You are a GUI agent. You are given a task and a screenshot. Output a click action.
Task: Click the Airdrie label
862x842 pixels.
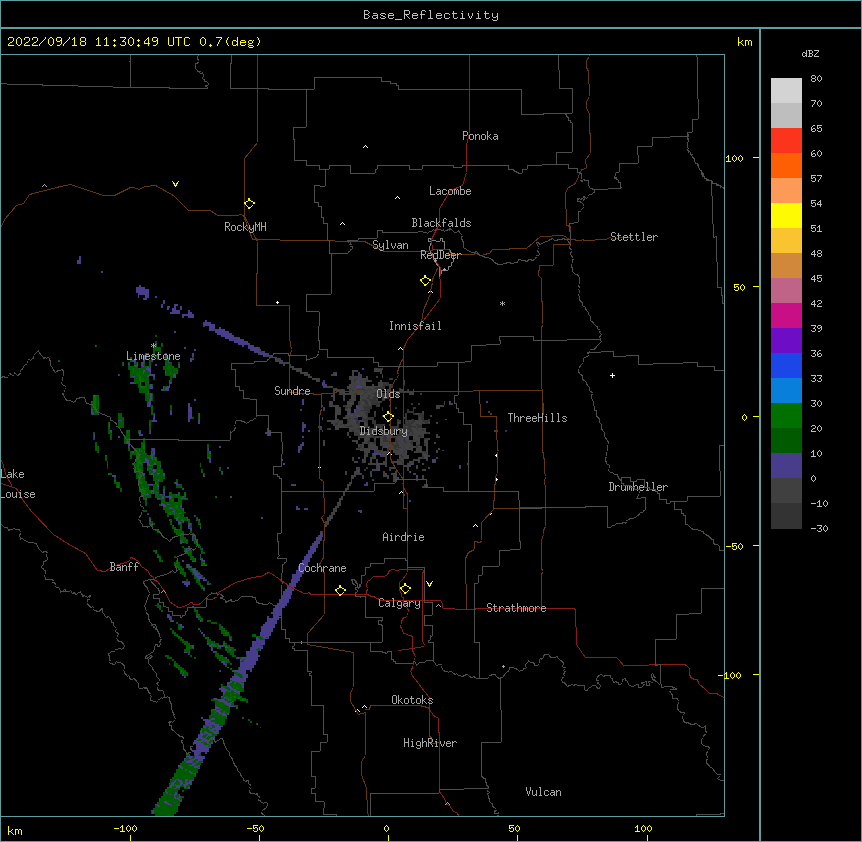[404, 537]
